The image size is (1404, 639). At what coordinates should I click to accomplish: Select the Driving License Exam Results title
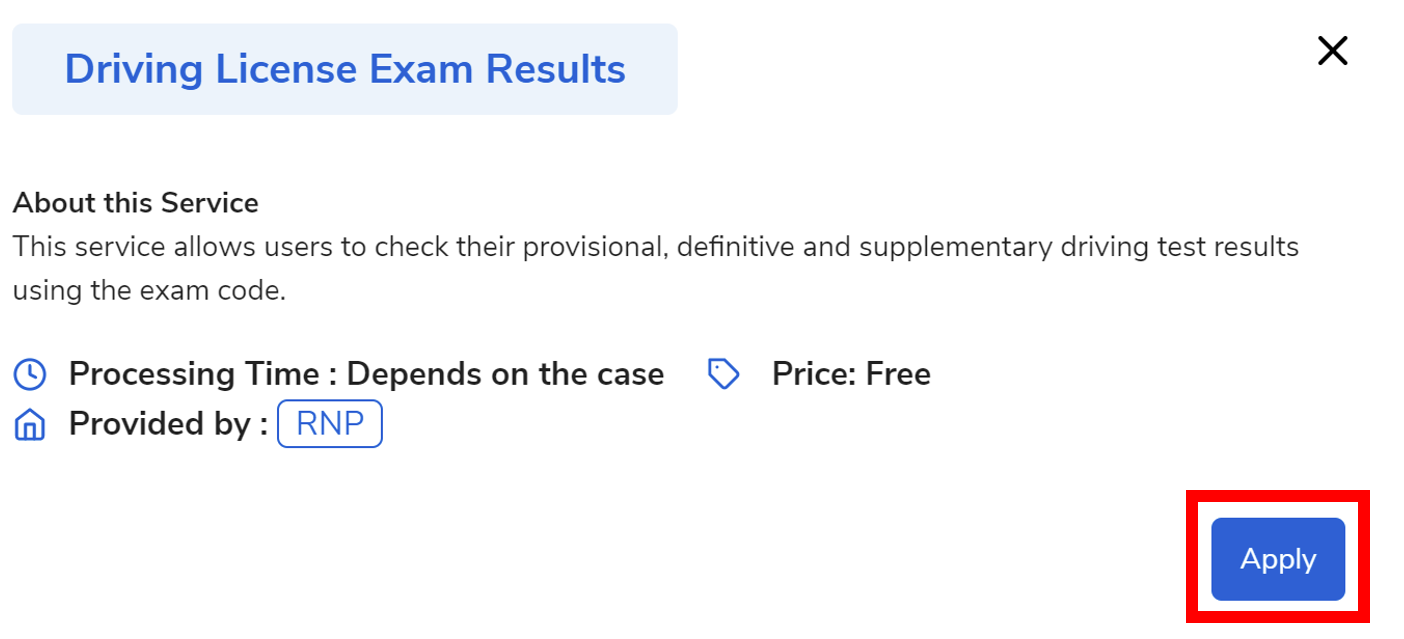pos(344,68)
